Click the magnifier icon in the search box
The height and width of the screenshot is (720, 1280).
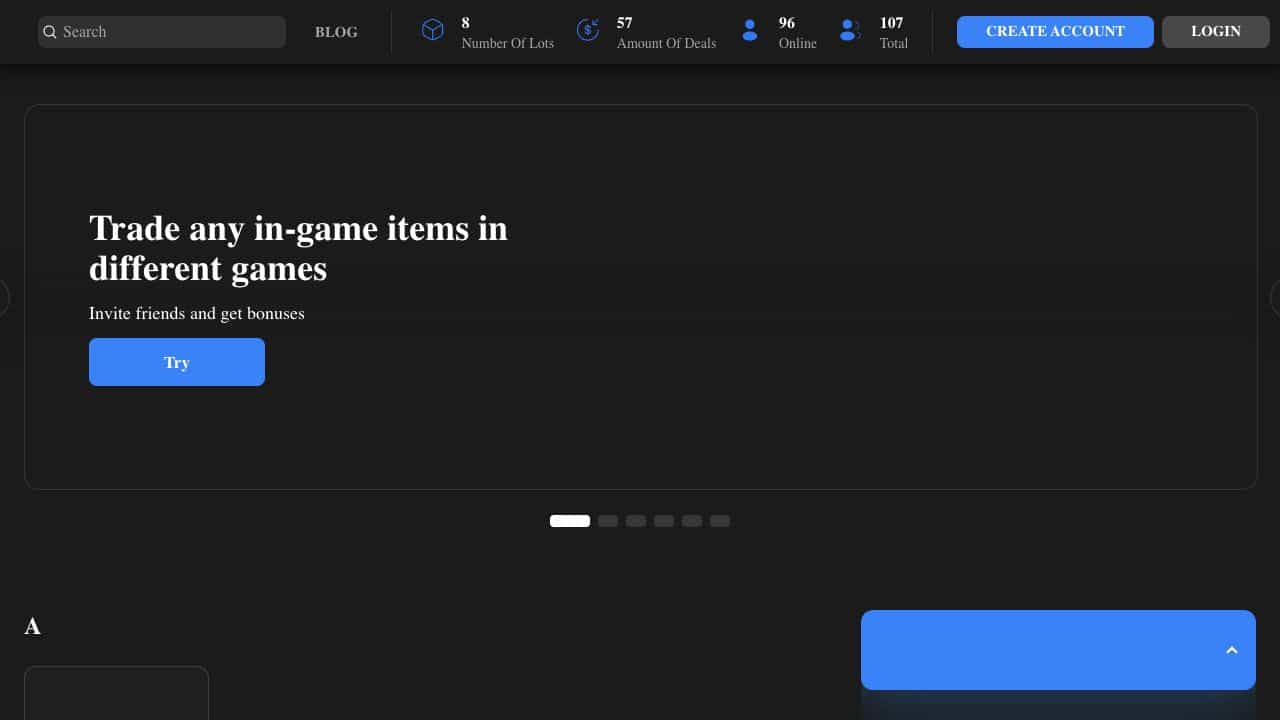(x=50, y=32)
